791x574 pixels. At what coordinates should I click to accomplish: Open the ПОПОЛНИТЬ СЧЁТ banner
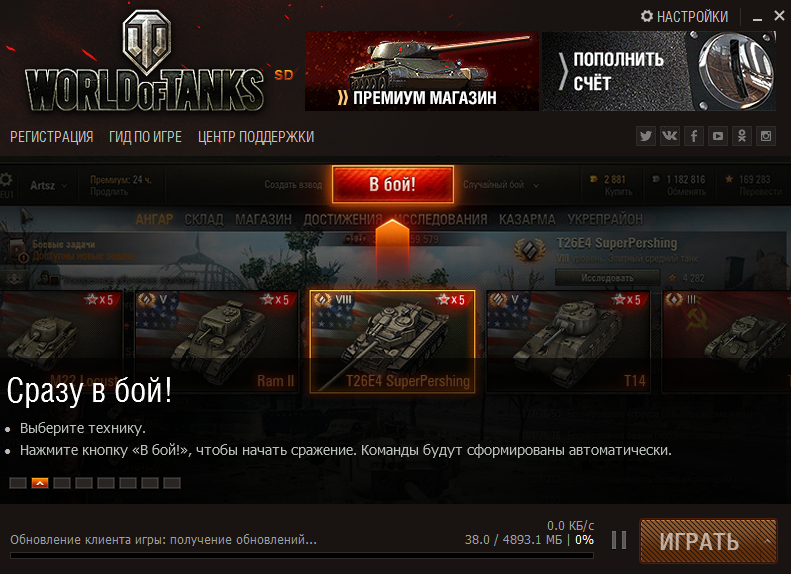(659, 71)
